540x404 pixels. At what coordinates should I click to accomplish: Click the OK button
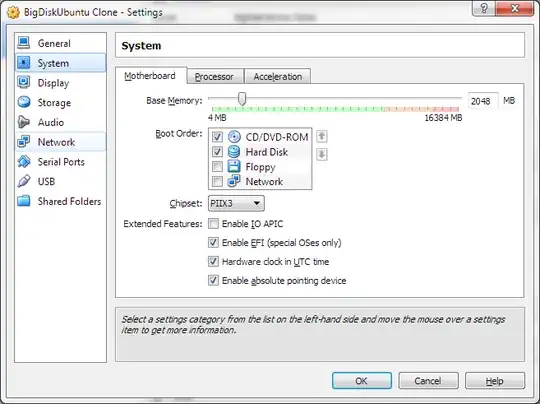pyautogui.click(x=362, y=381)
